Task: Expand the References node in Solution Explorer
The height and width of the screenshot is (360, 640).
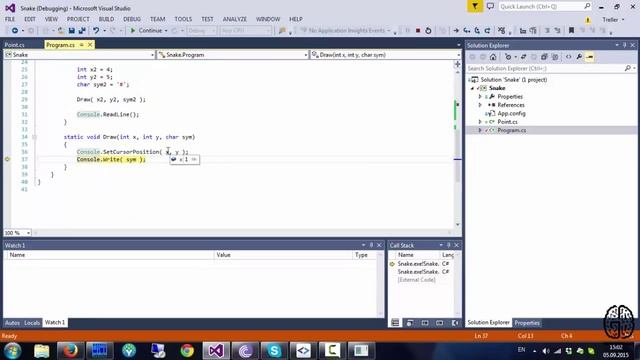Action: (480, 105)
